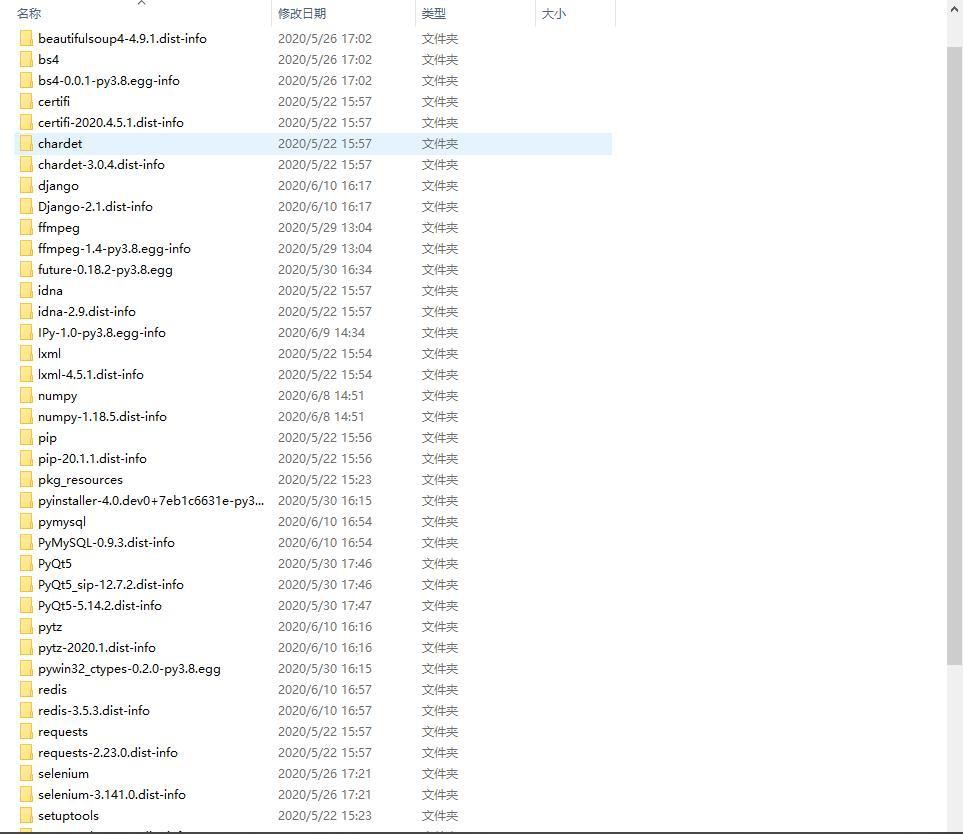Click the Django-2.1.dist-info folder icon
This screenshot has height=834, width=963.
pos(26,206)
